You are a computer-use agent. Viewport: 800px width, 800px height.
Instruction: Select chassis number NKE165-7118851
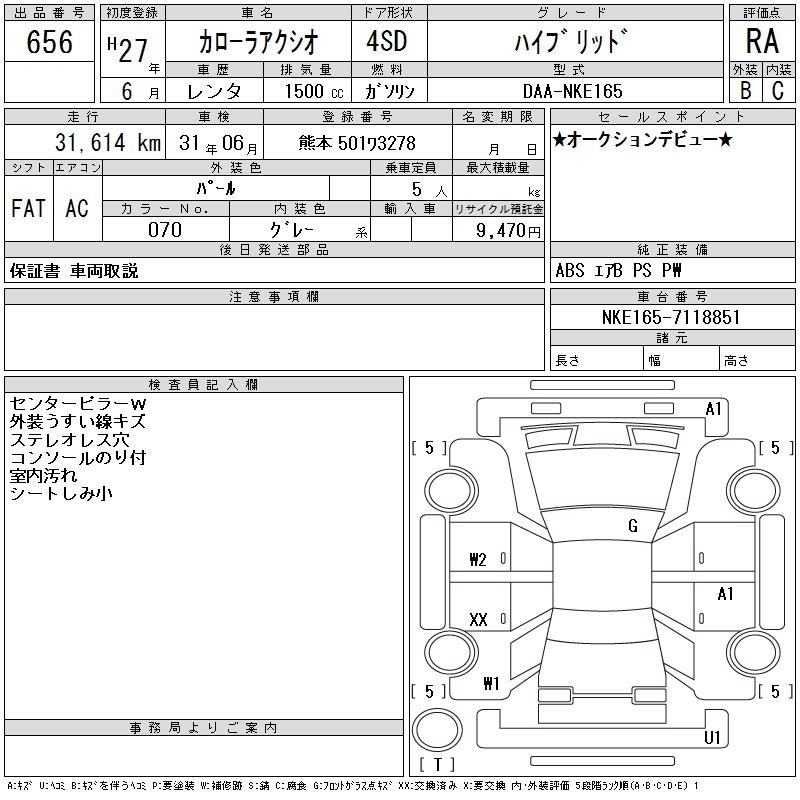(671, 317)
